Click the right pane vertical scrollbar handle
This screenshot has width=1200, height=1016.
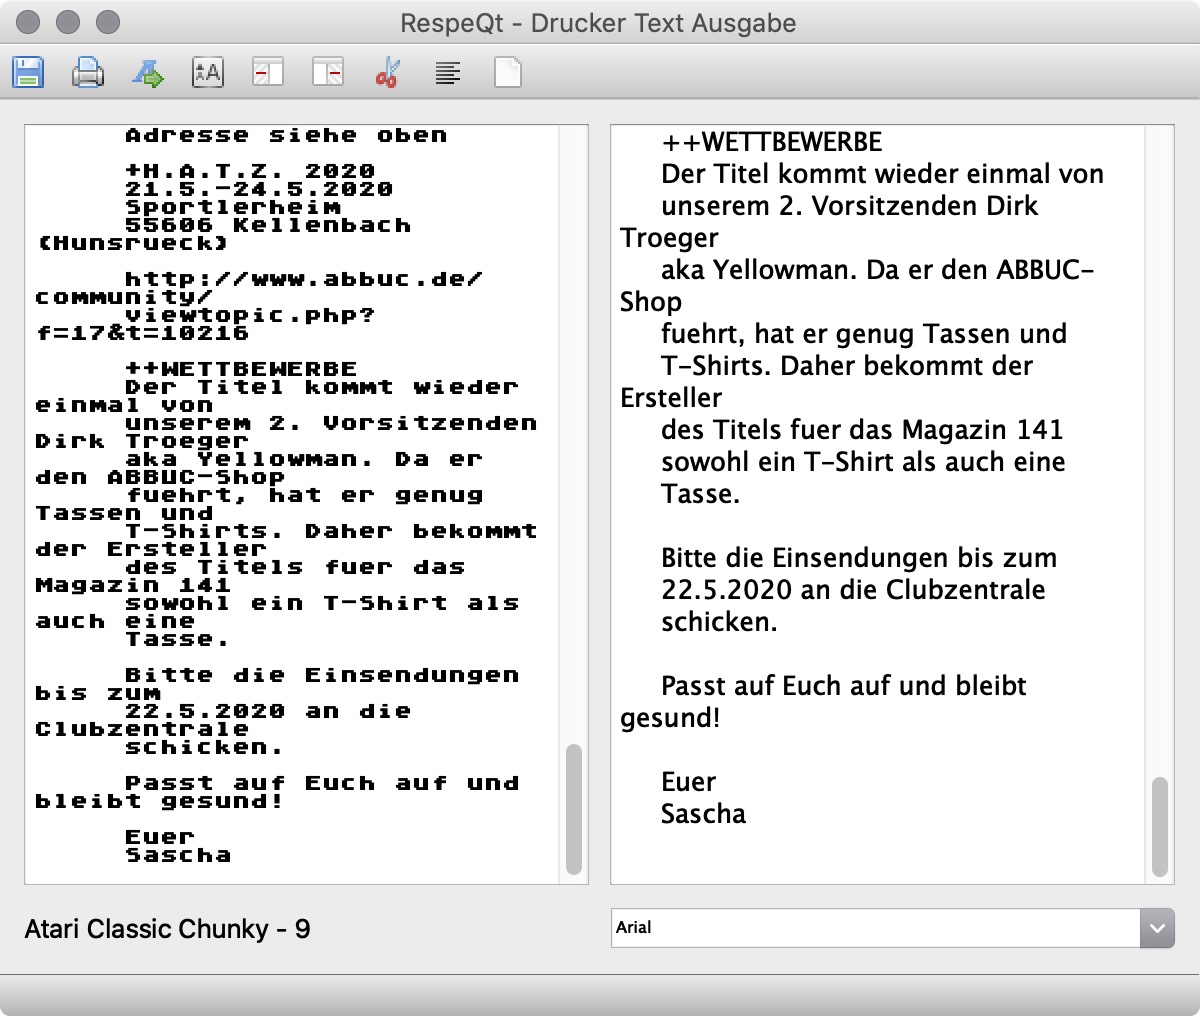(1160, 826)
